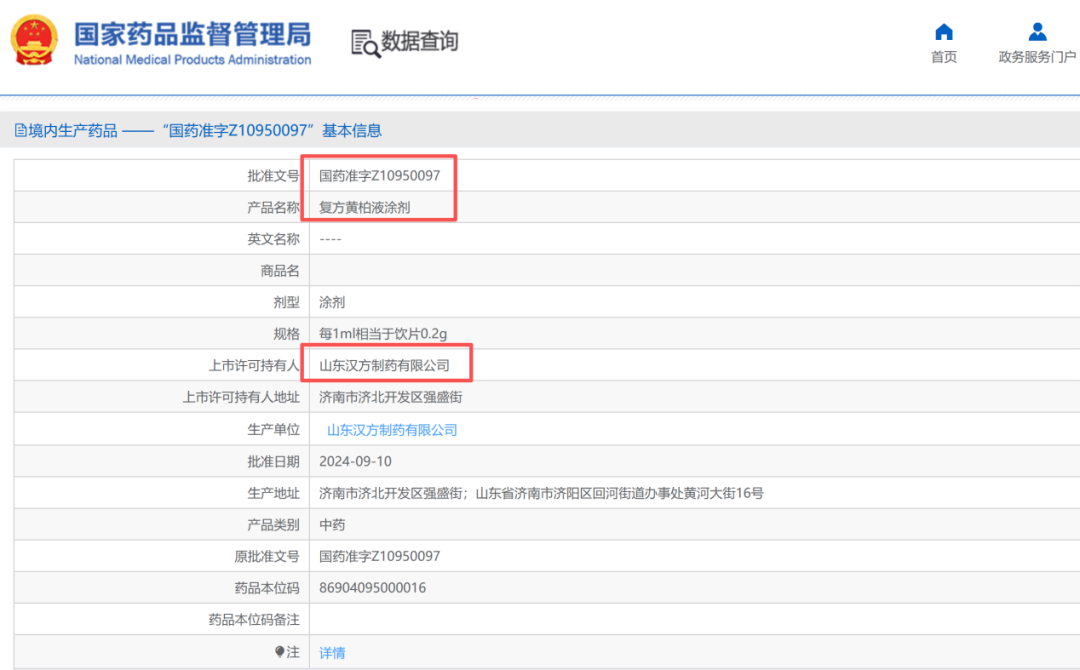The image size is (1080, 670).
Task: Click the 产品名称 label
Action: 273,207
